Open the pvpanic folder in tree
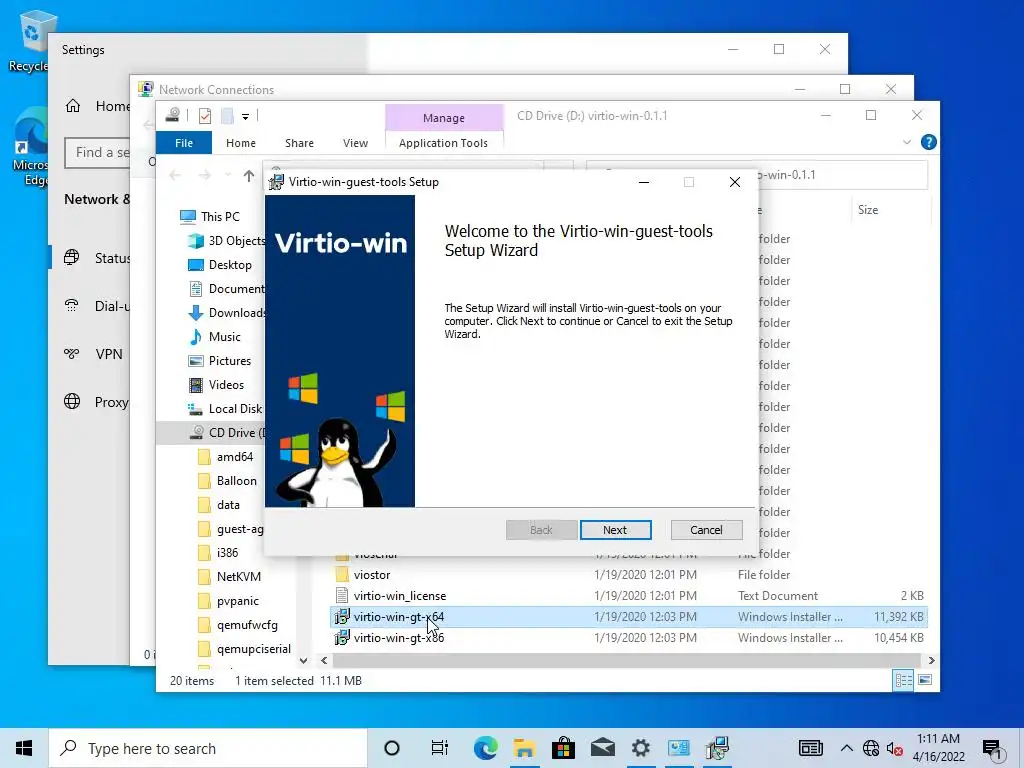This screenshot has width=1024, height=768. coord(228,601)
